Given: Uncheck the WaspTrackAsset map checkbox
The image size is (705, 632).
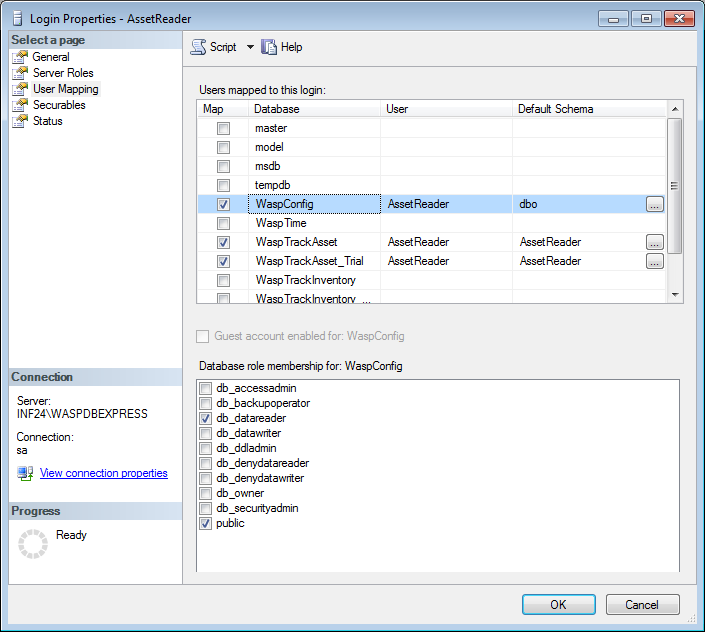Looking at the screenshot, I should point(223,242).
